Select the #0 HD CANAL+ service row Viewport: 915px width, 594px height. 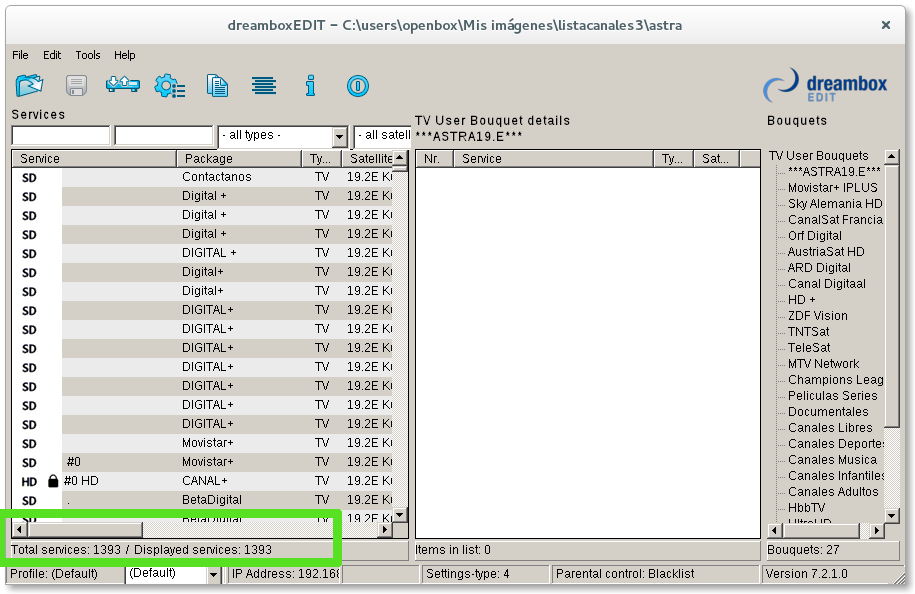point(202,481)
